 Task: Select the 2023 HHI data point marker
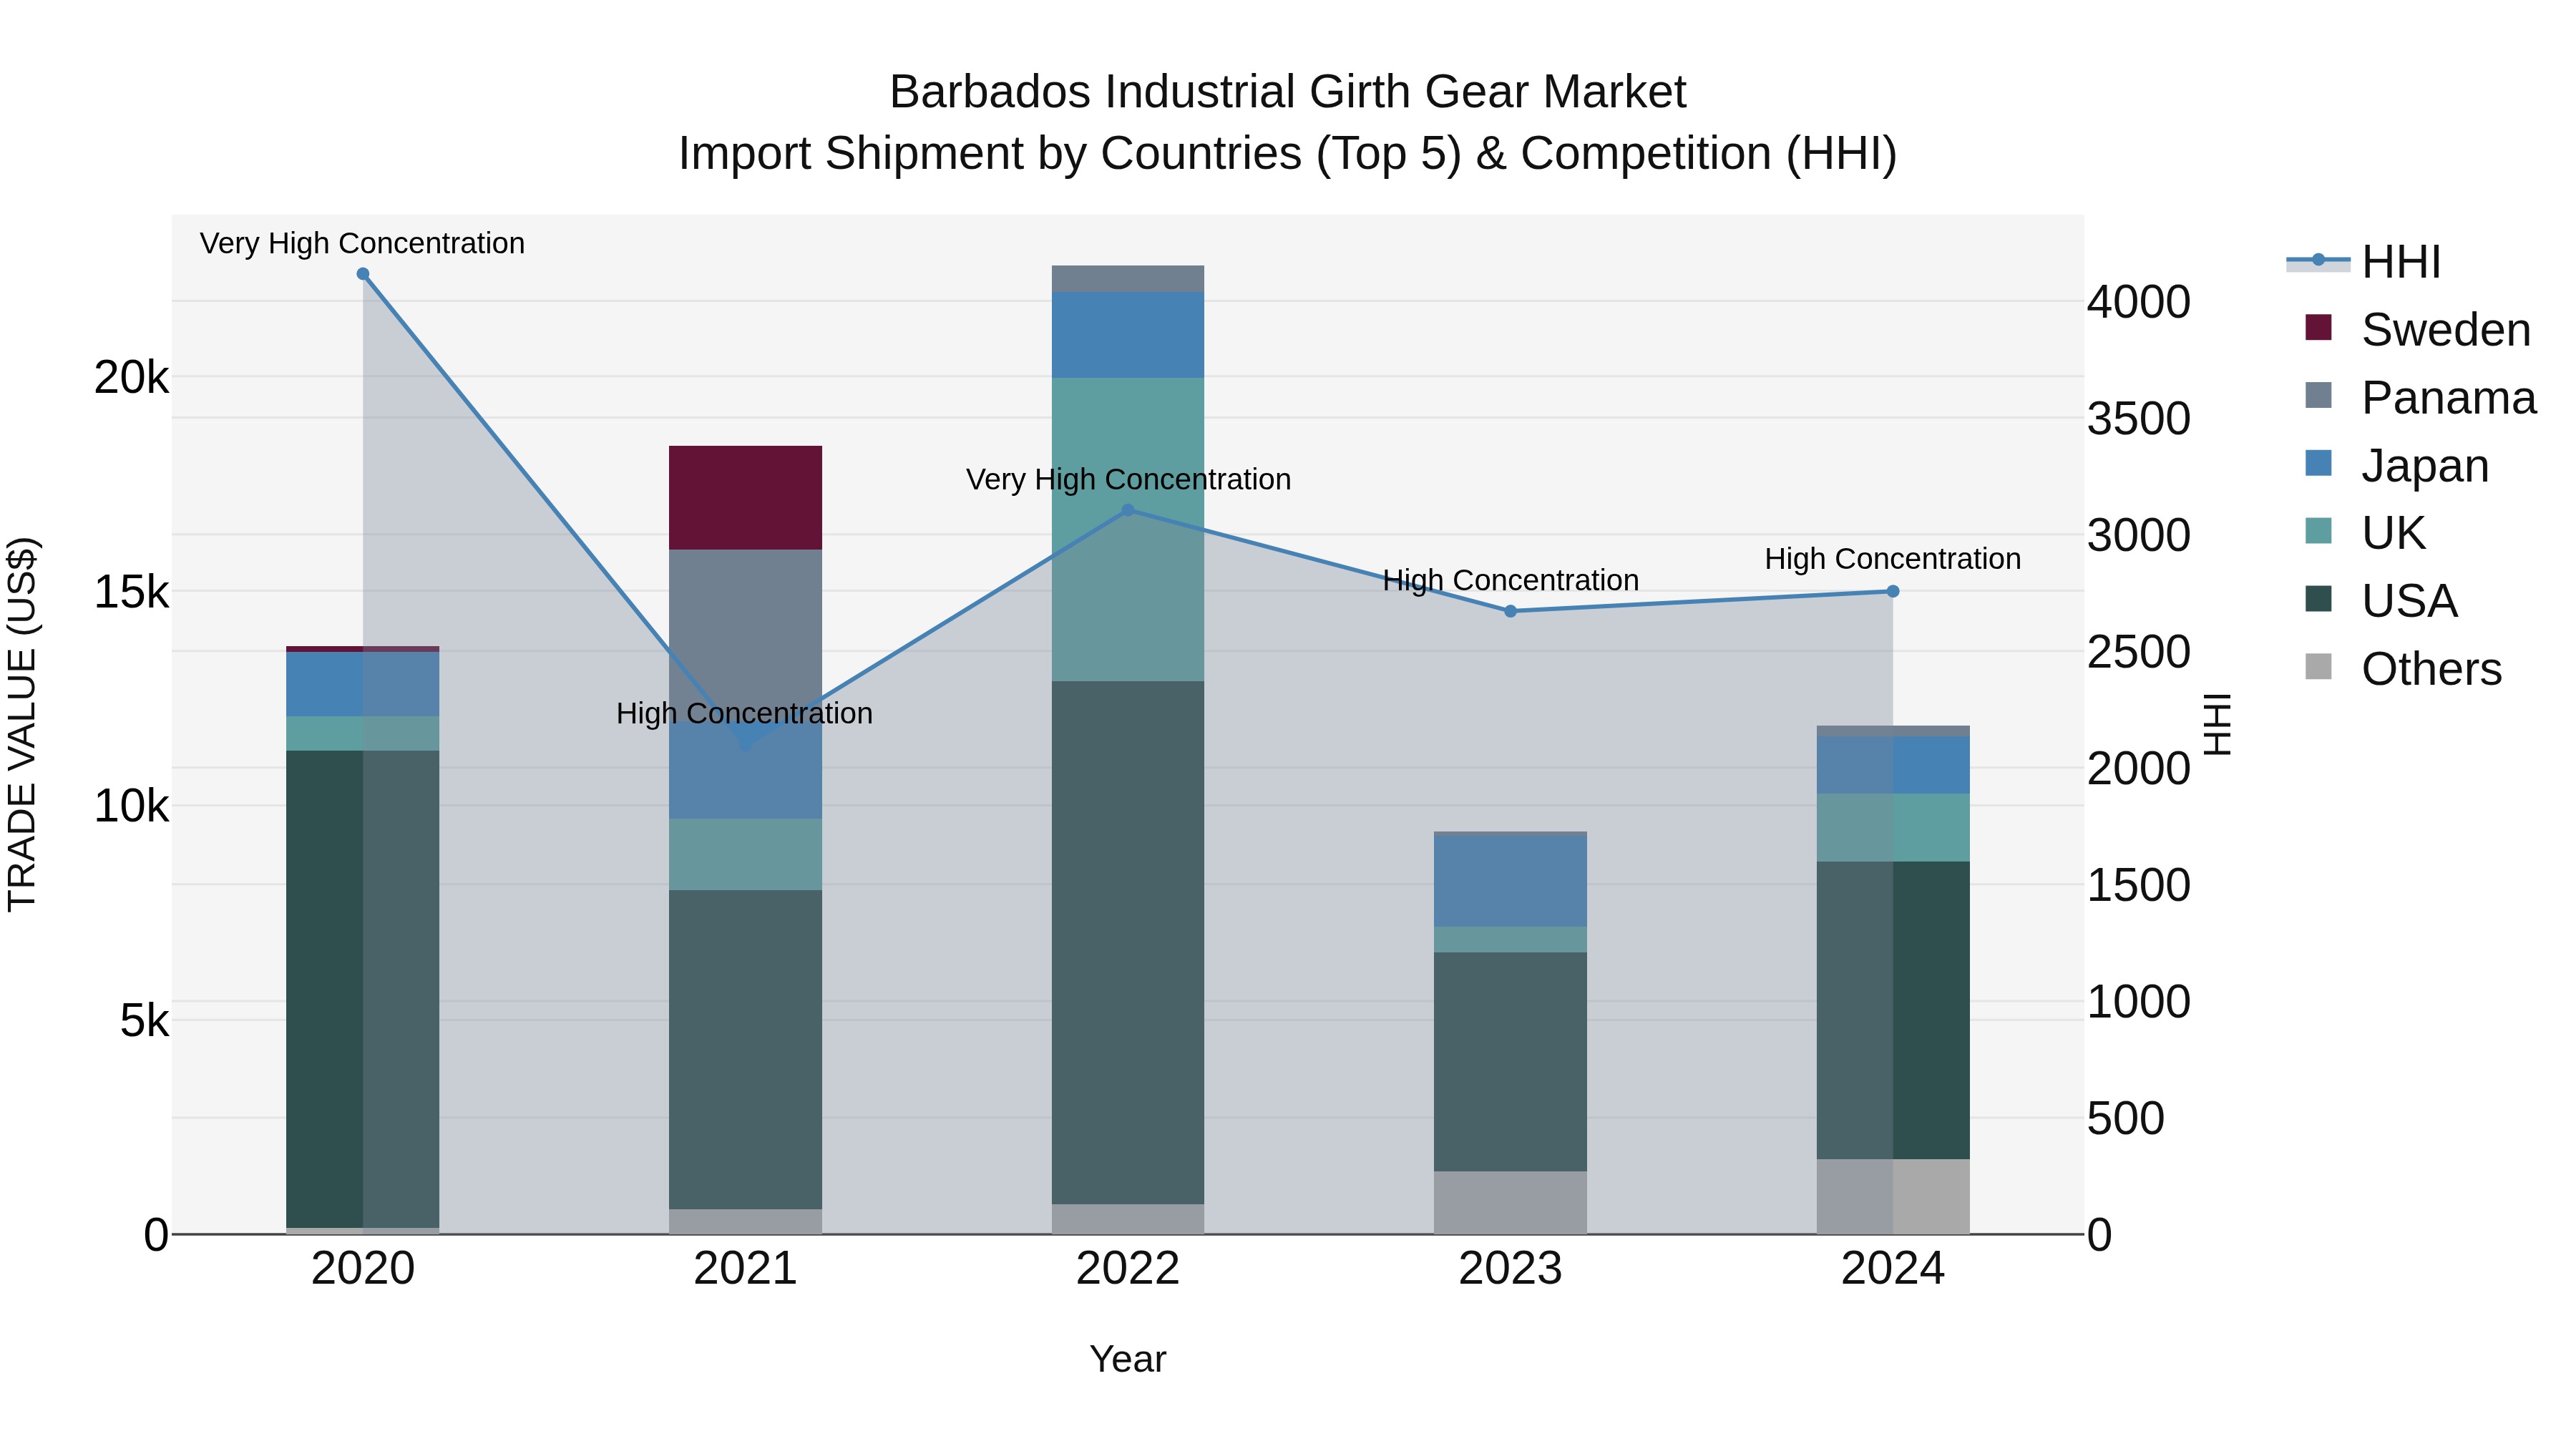click(x=1511, y=611)
